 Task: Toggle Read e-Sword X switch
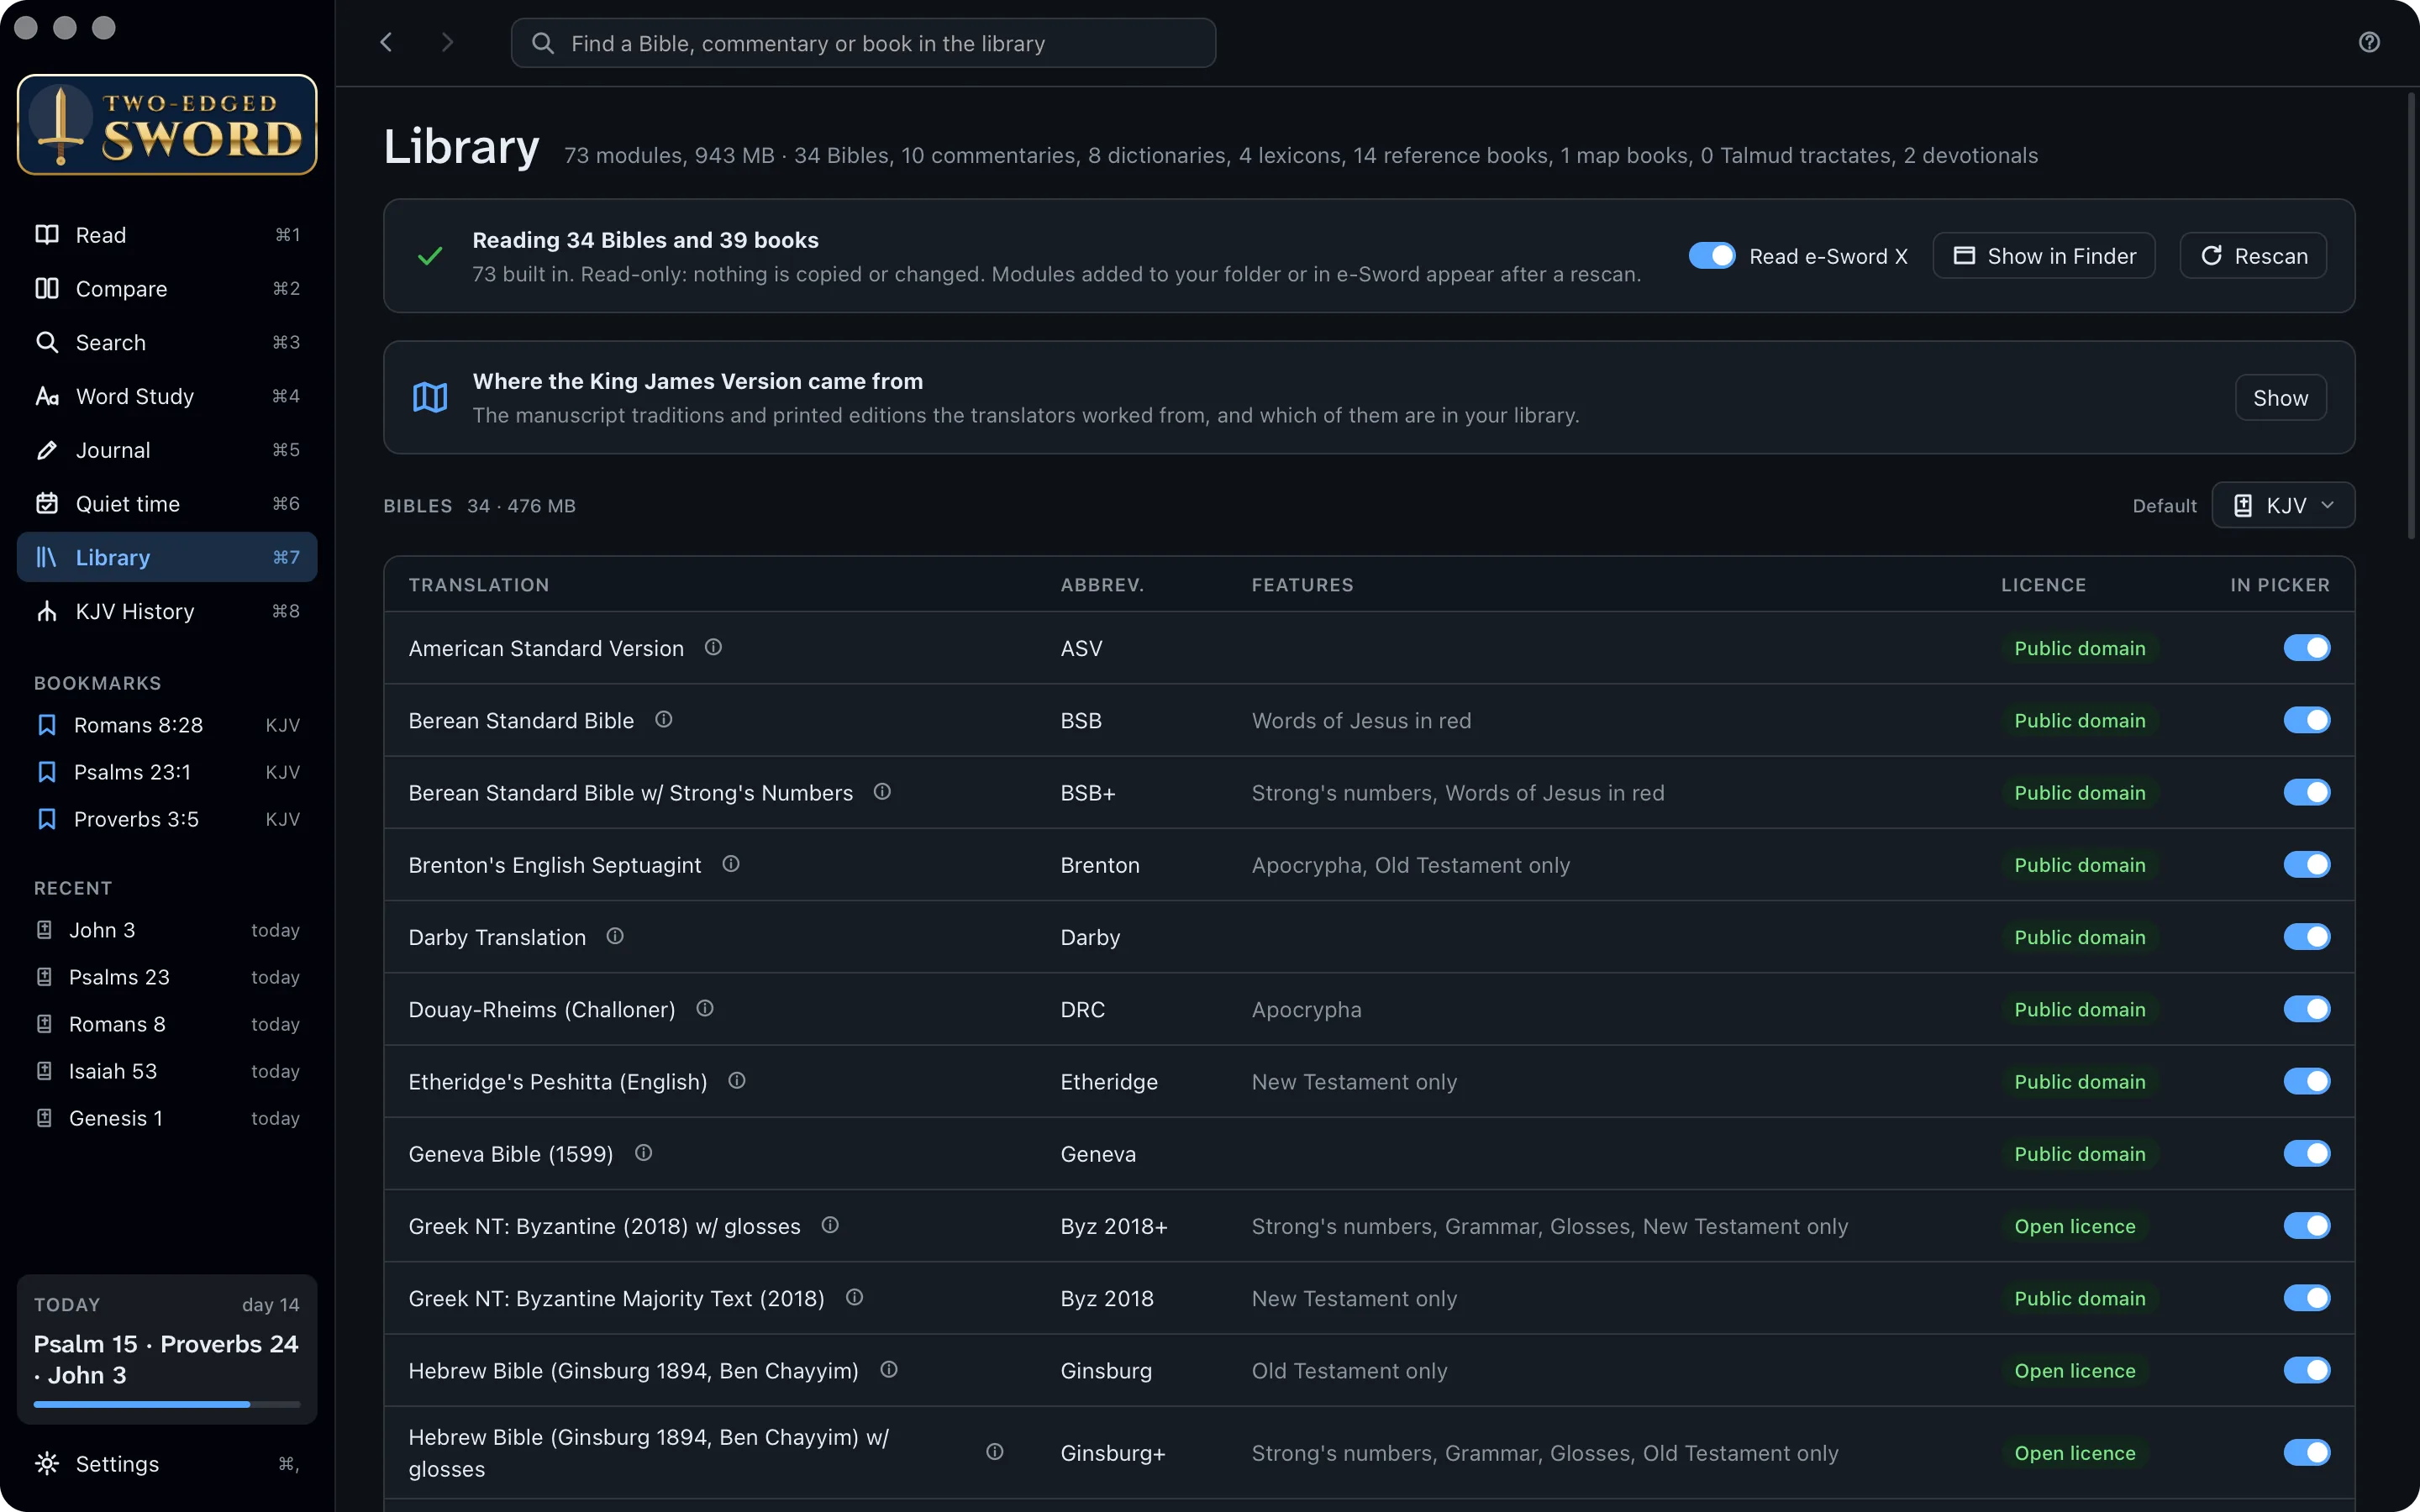[1712, 256]
